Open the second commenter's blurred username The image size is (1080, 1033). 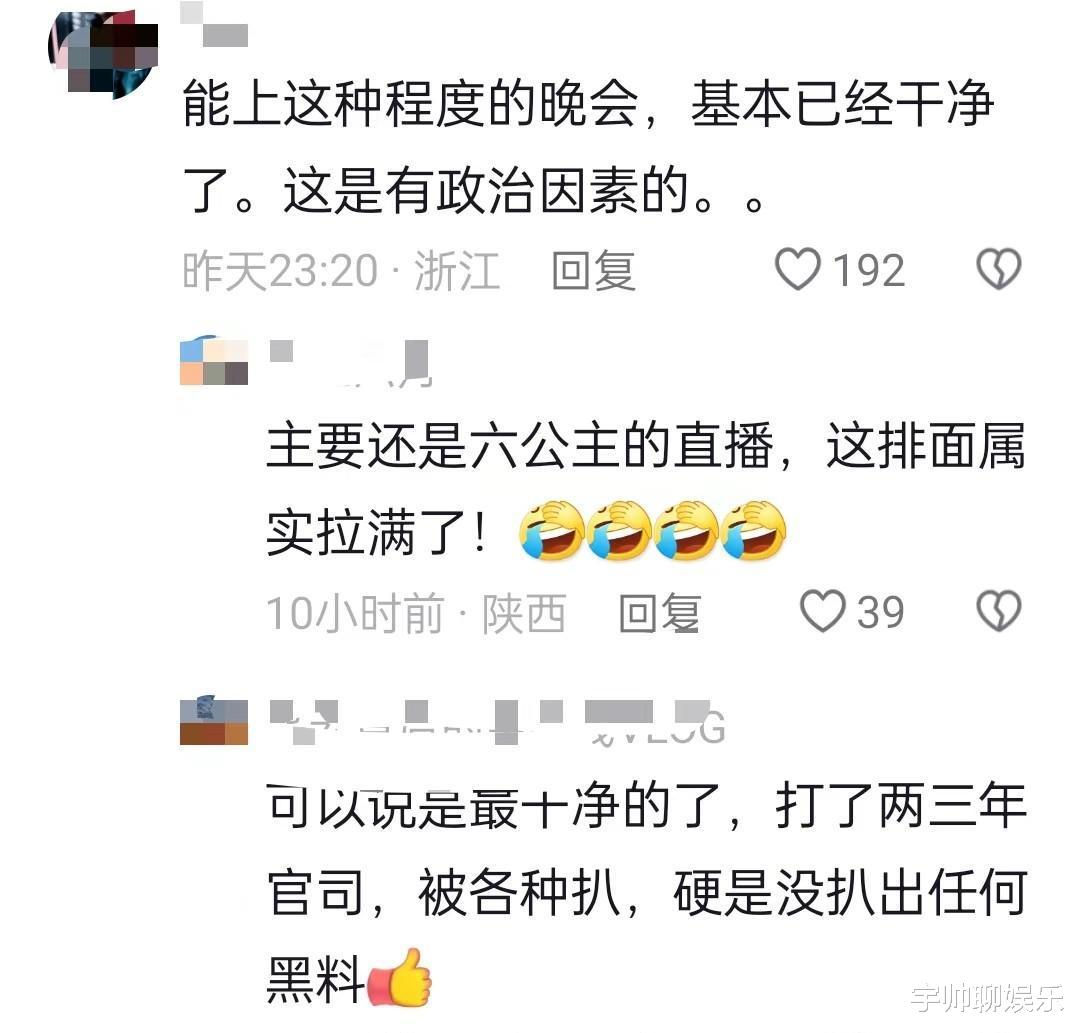tap(350, 362)
